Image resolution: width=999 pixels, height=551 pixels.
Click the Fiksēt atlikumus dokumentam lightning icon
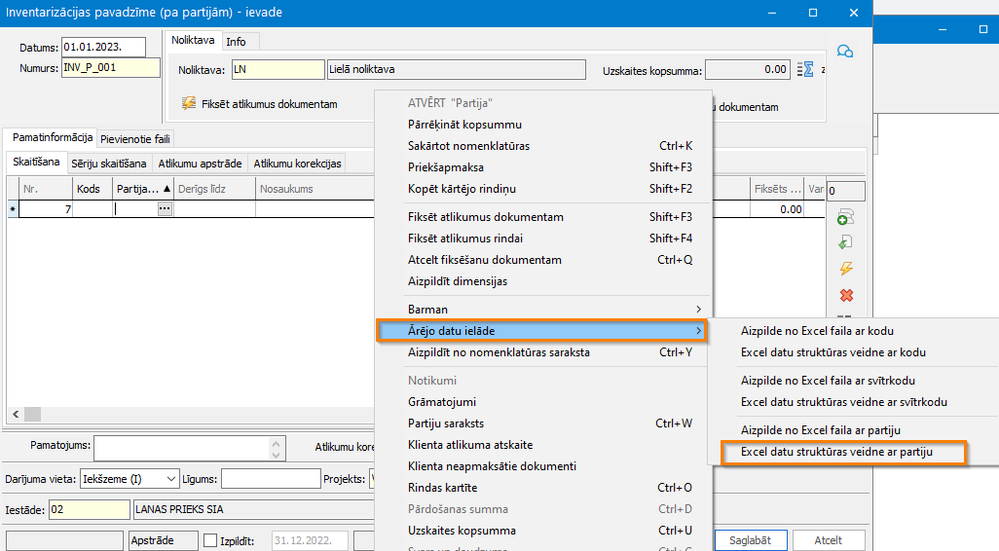click(188, 103)
